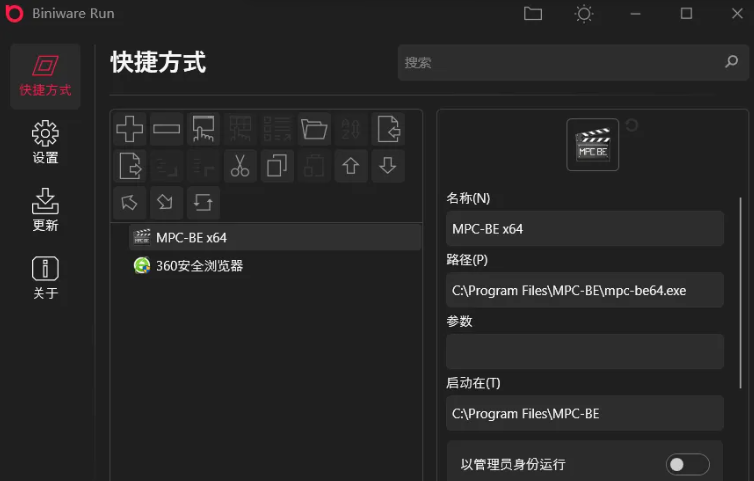754x481 pixels.
Task: Open the 设置 sidebar tab
Action: (45, 142)
